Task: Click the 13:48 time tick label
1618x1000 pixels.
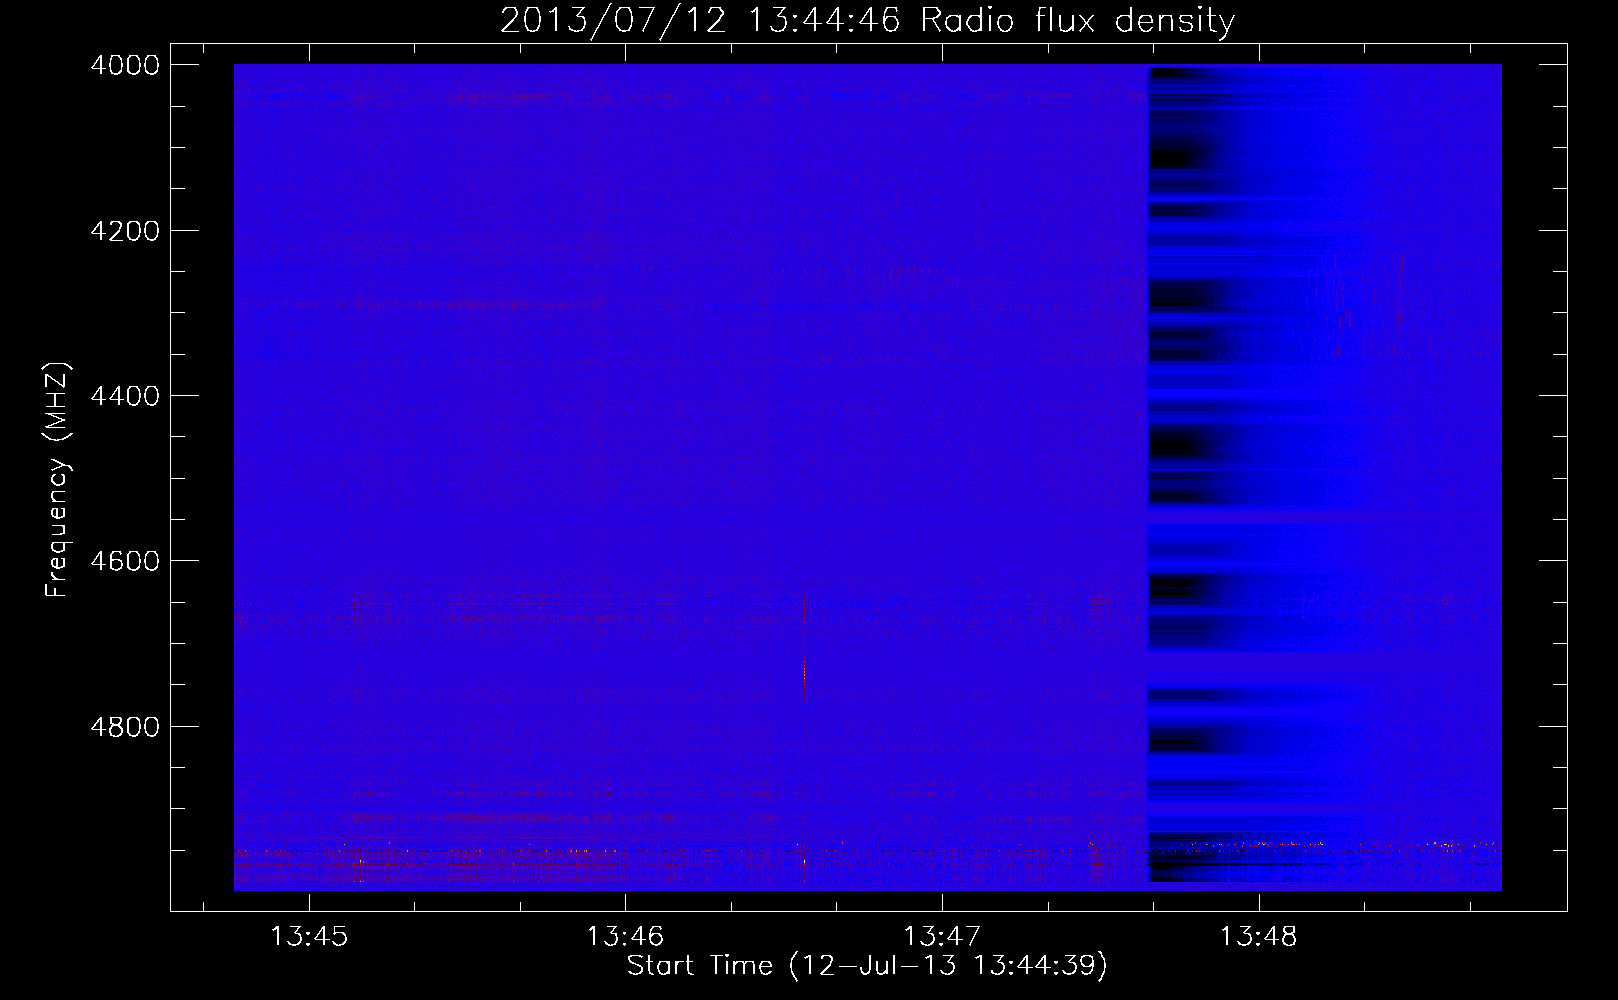Action: (1258, 937)
